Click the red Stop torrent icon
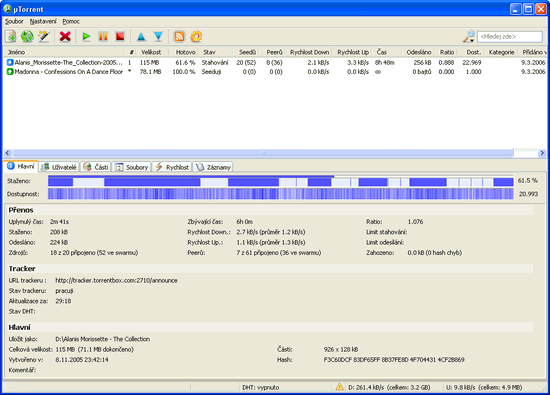550x395 pixels. 120,36
